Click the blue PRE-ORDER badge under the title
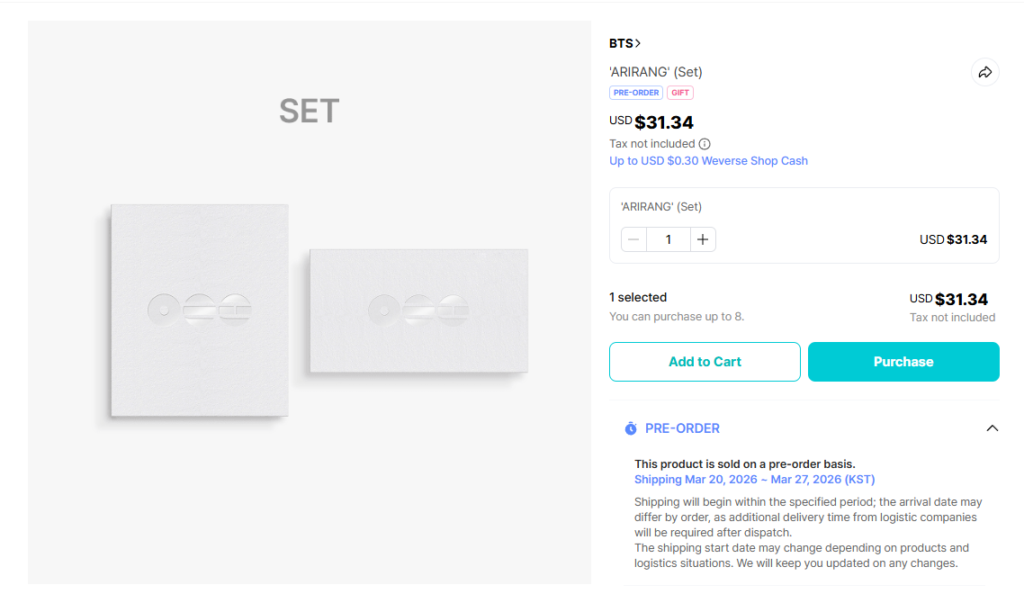The width and height of the screenshot is (1024, 594). pyautogui.click(x=636, y=93)
